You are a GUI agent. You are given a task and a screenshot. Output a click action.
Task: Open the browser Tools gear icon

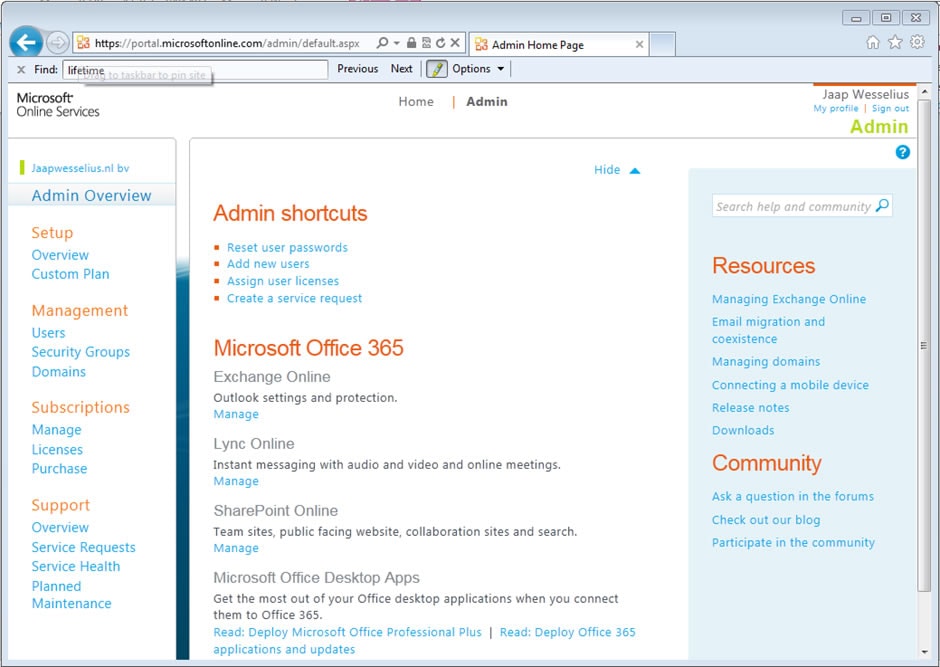coord(917,42)
